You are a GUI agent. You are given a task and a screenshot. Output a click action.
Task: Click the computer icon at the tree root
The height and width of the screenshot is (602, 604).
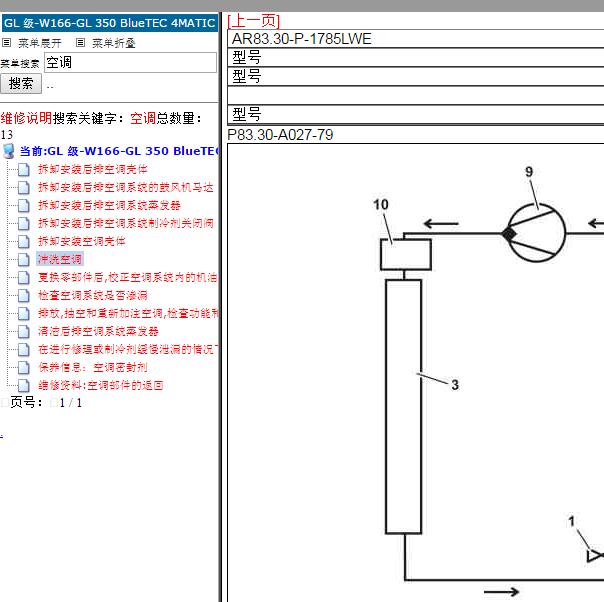(x=8, y=151)
